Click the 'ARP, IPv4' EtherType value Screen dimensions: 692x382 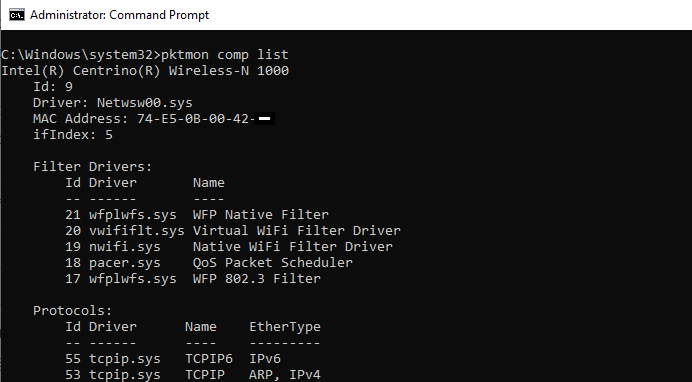285,375
